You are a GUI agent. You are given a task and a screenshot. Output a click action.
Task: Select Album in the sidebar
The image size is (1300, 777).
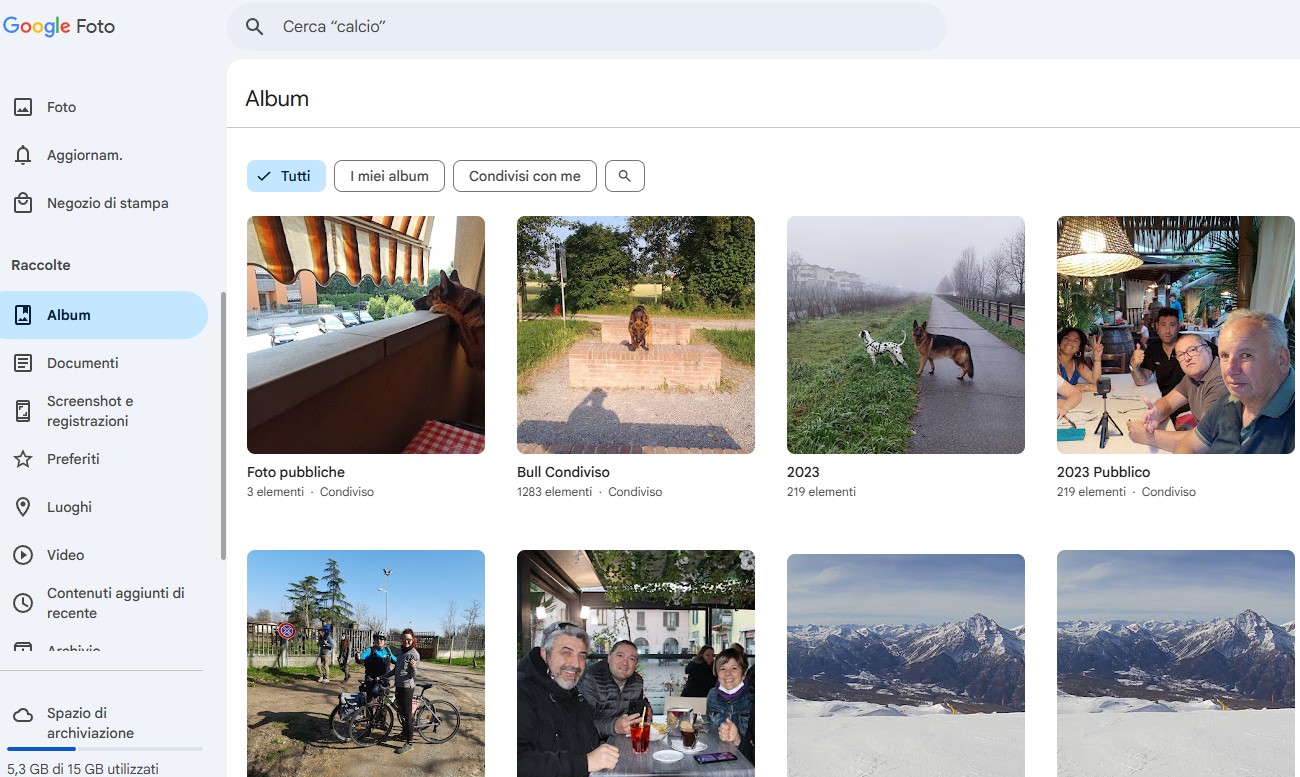click(x=66, y=314)
